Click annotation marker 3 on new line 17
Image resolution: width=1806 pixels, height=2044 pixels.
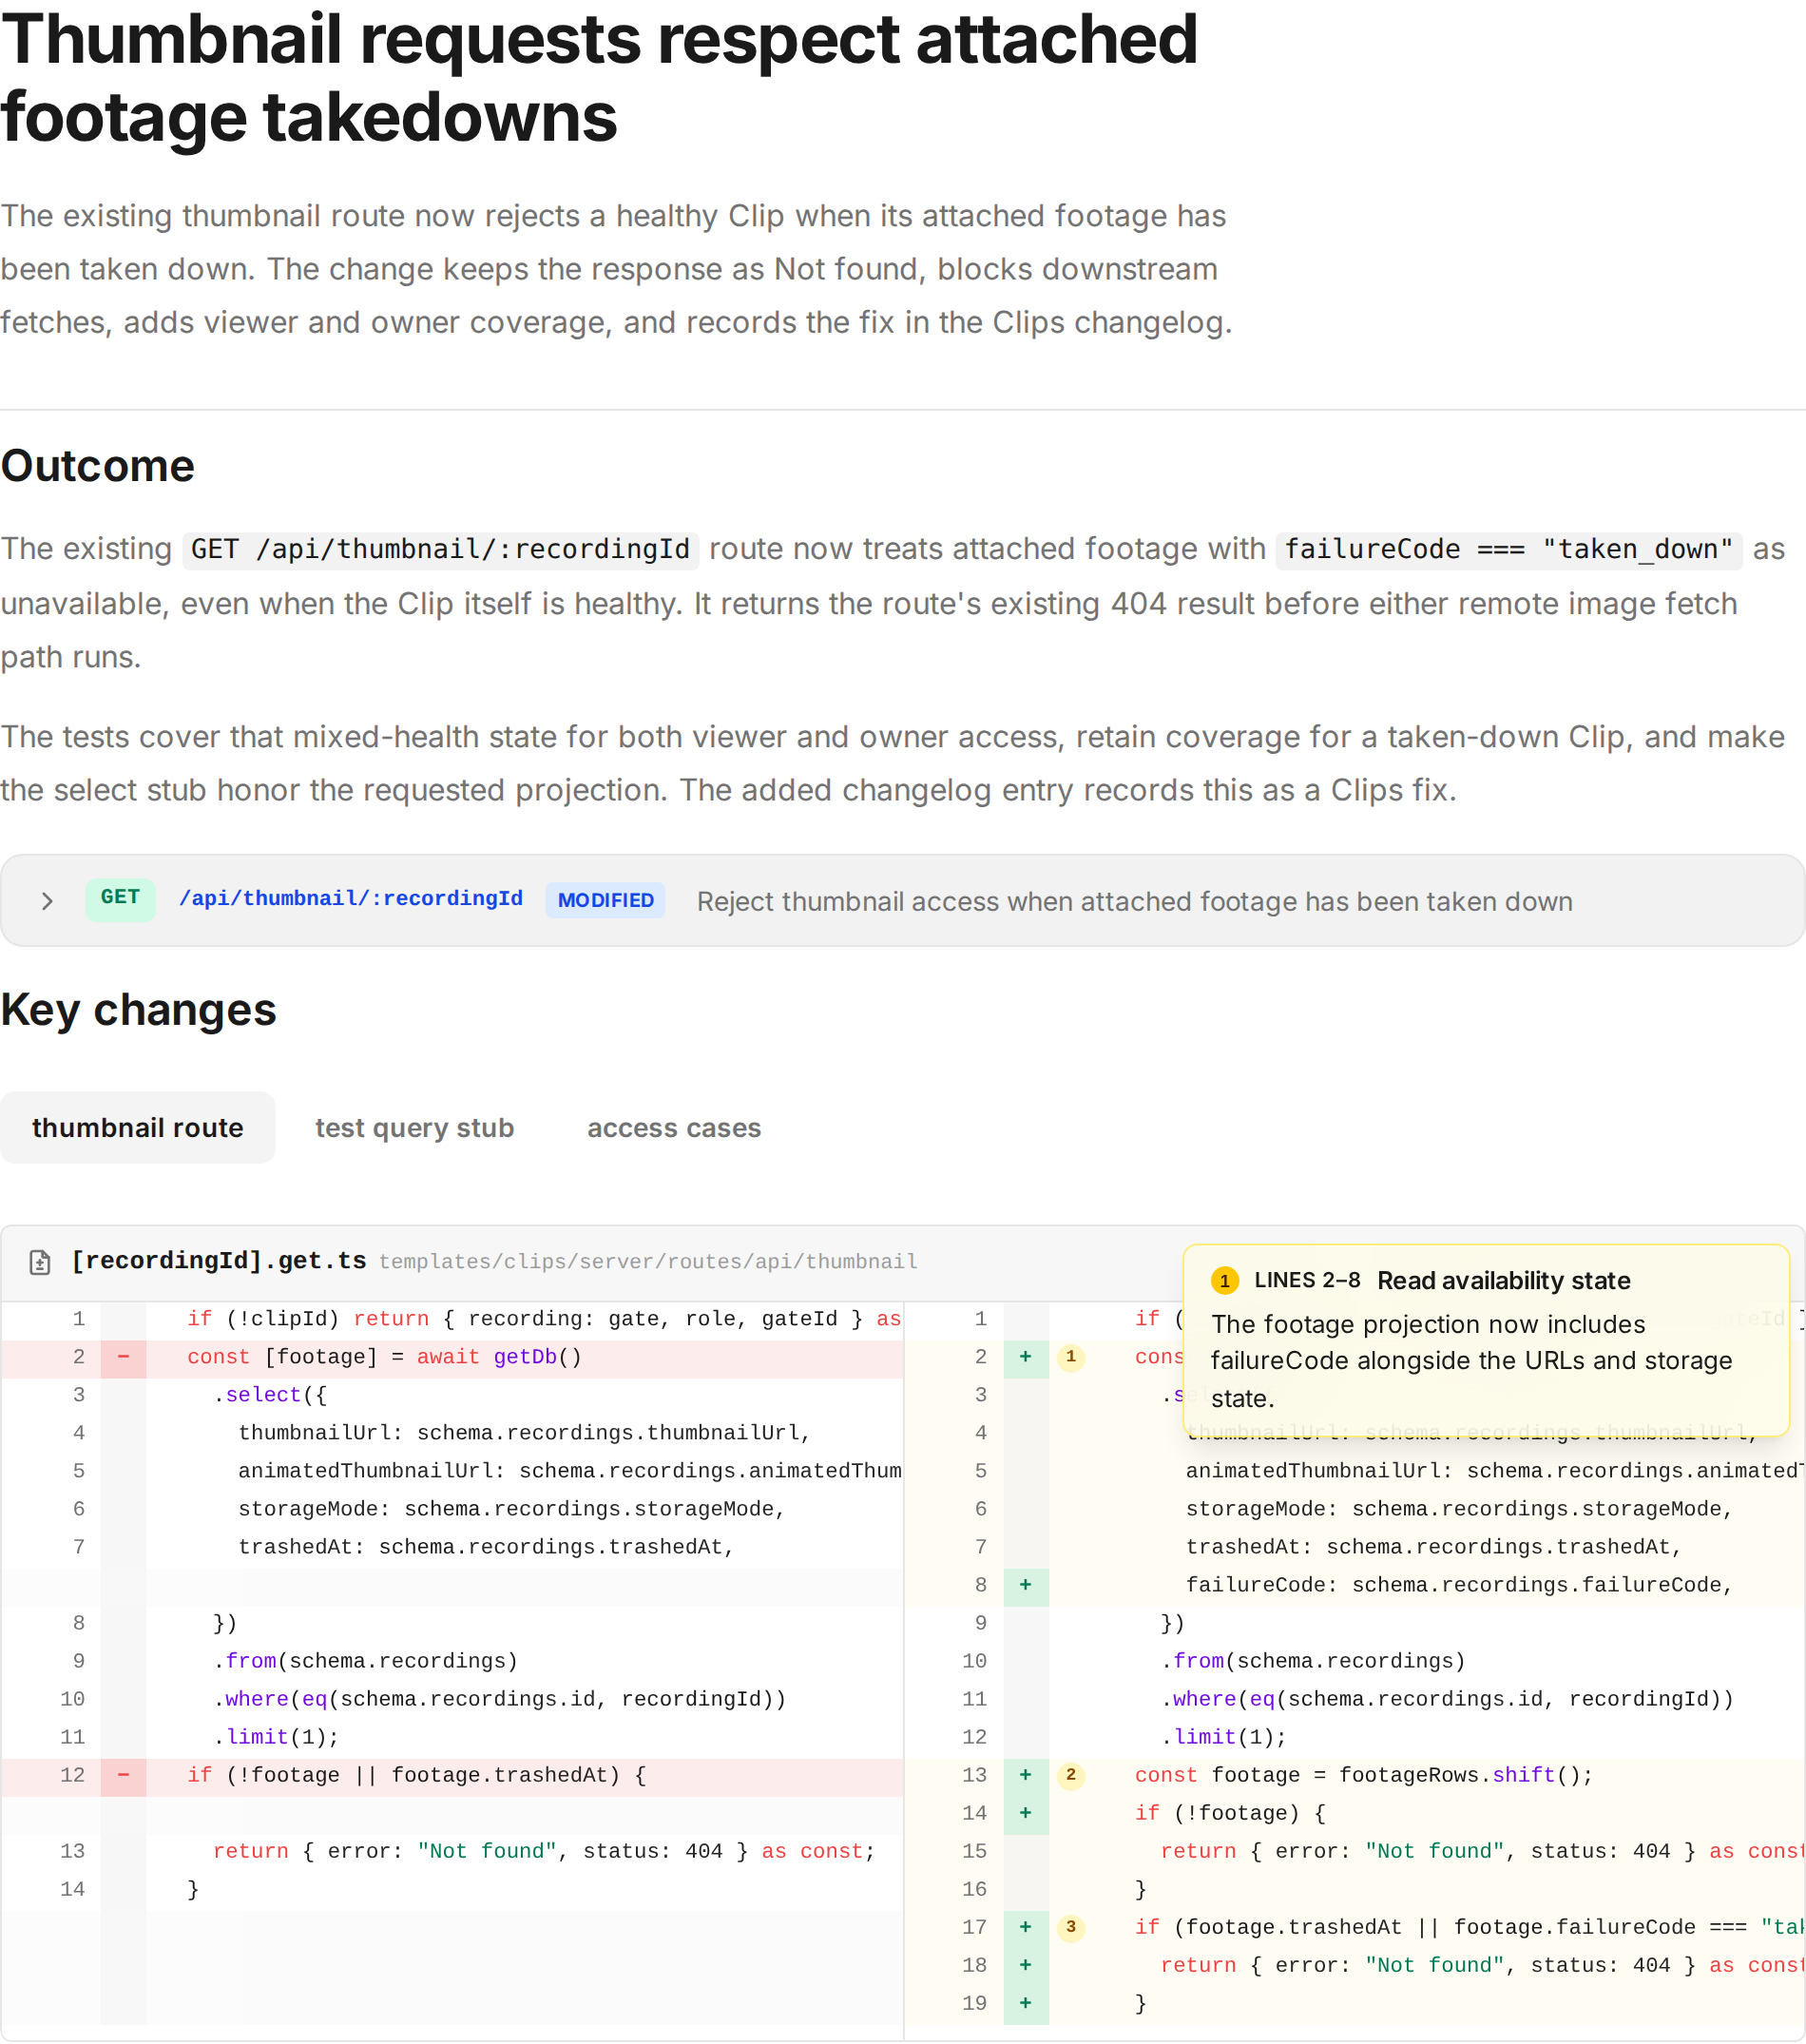pyautogui.click(x=1071, y=1927)
